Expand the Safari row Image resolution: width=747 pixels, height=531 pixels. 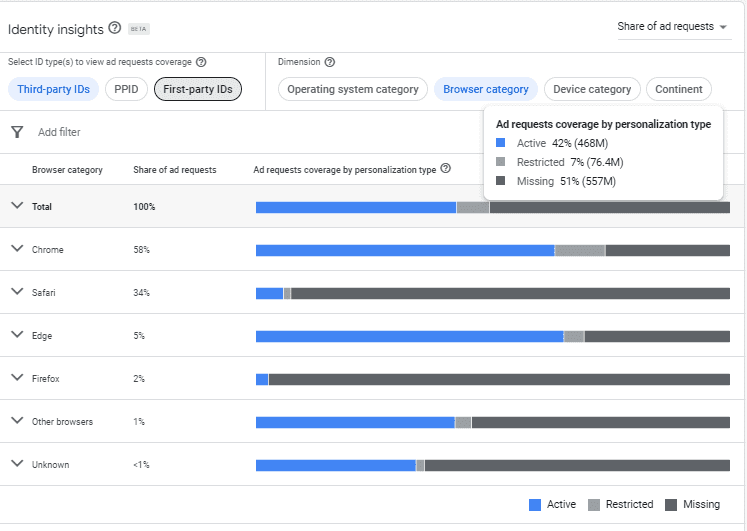(x=16, y=291)
